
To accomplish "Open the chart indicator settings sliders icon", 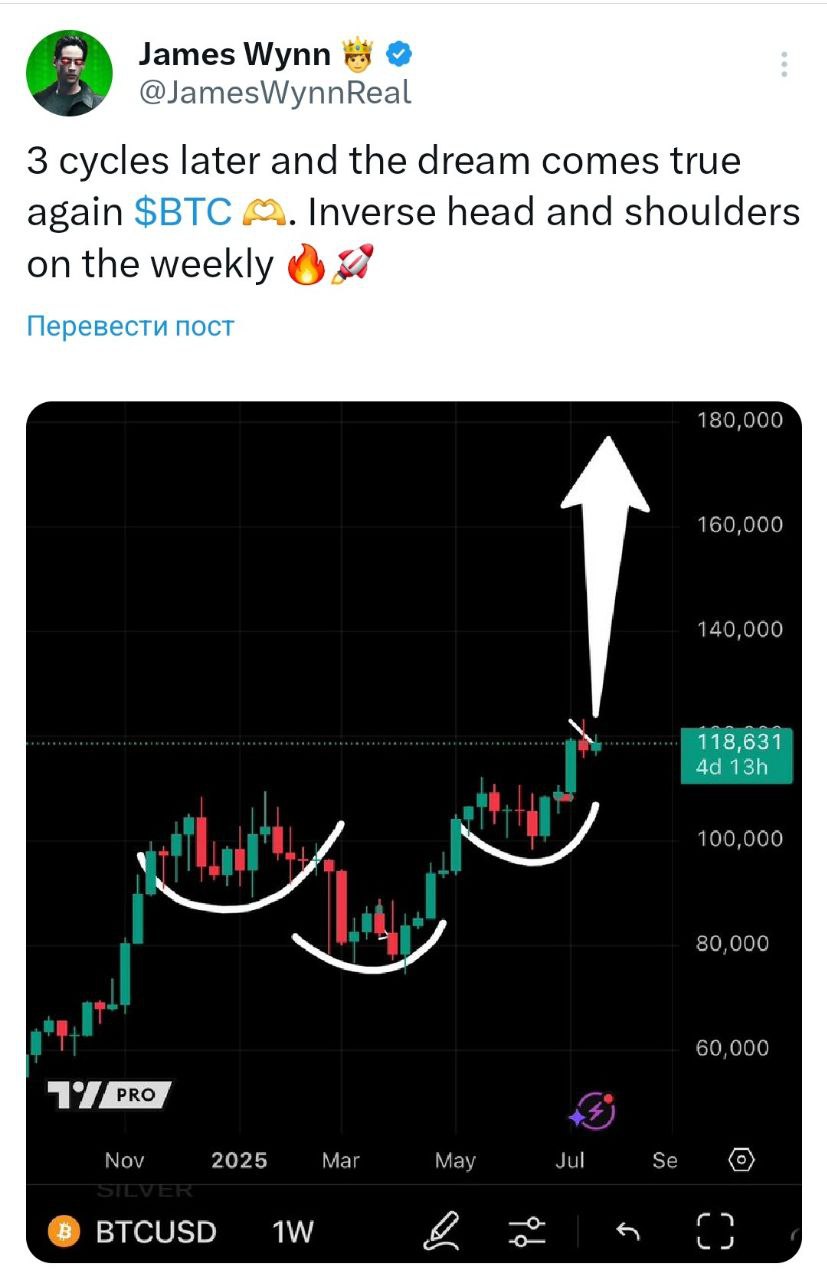I will tap(527, 1231).
